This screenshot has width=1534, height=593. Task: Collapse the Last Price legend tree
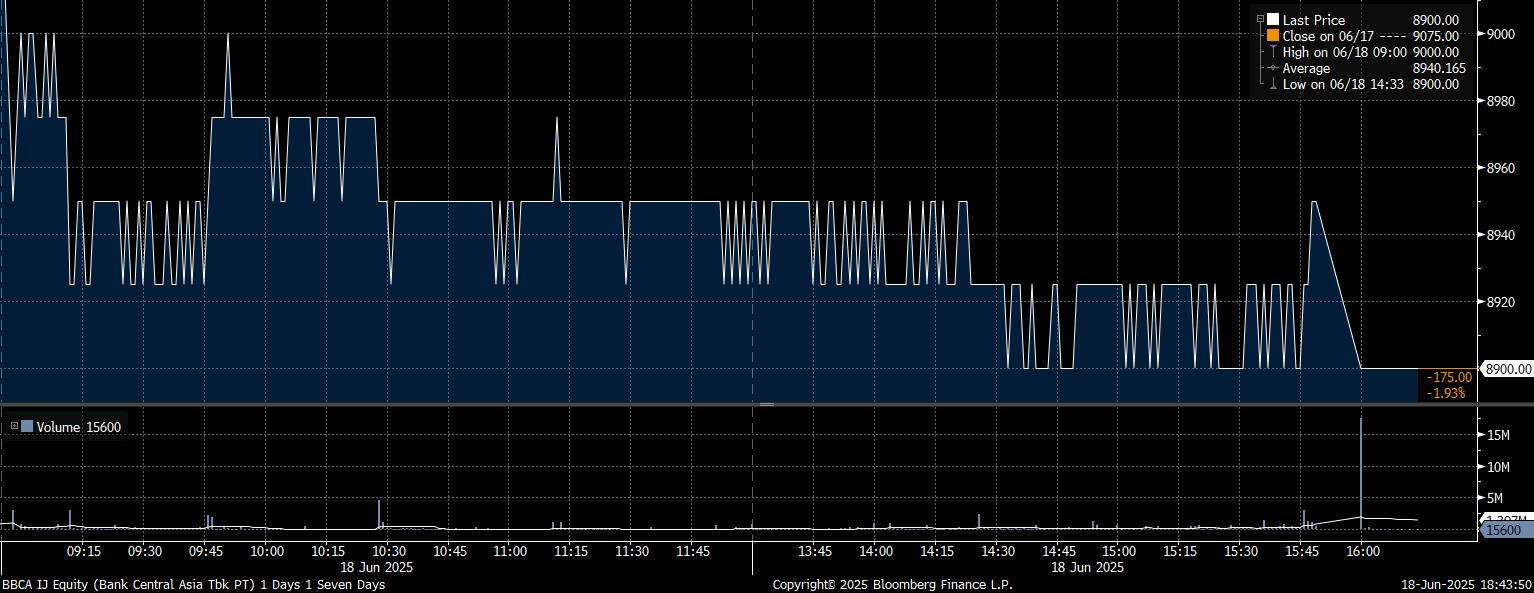[x=1260, y=20]
